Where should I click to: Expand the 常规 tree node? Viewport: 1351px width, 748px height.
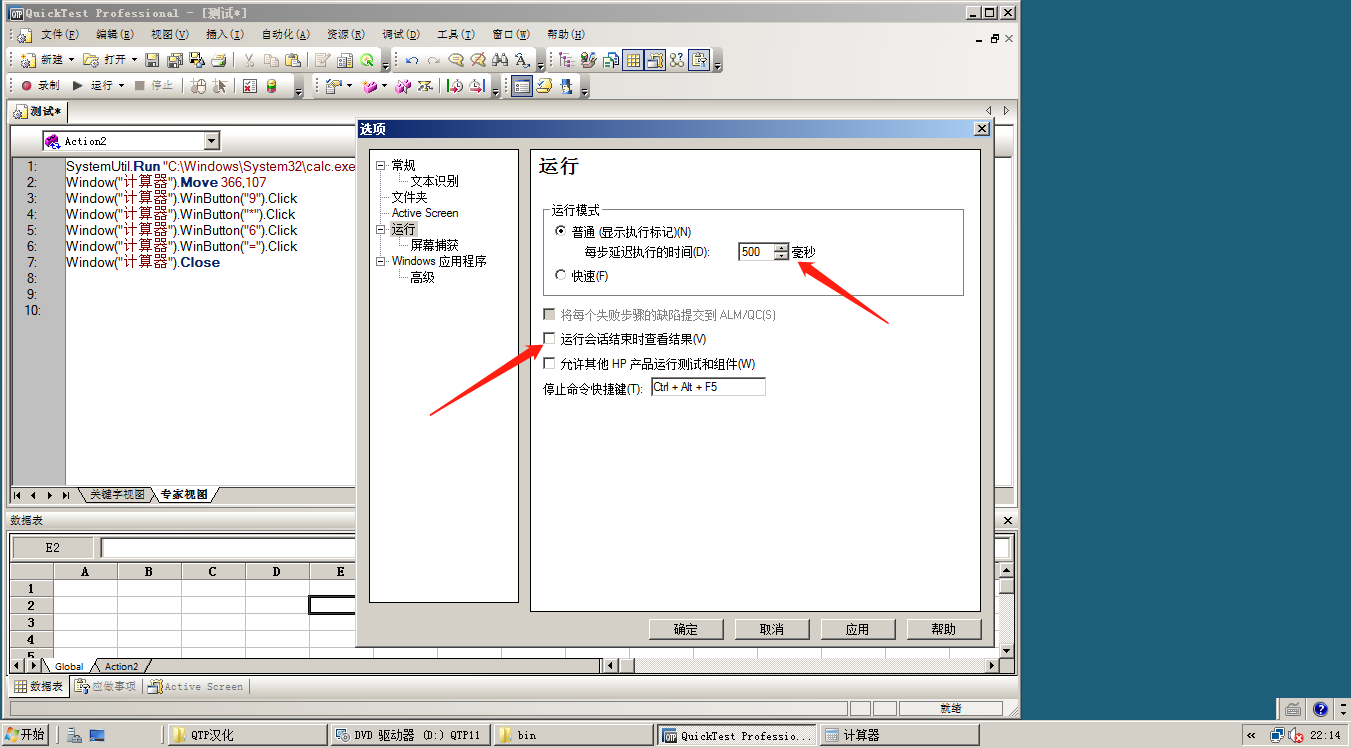pos(379,164)
